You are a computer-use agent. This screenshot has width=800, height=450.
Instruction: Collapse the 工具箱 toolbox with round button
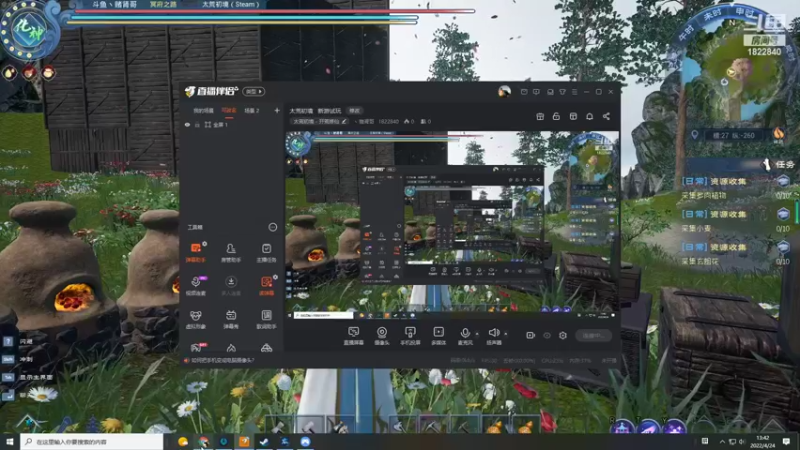(x=272, y=227)
